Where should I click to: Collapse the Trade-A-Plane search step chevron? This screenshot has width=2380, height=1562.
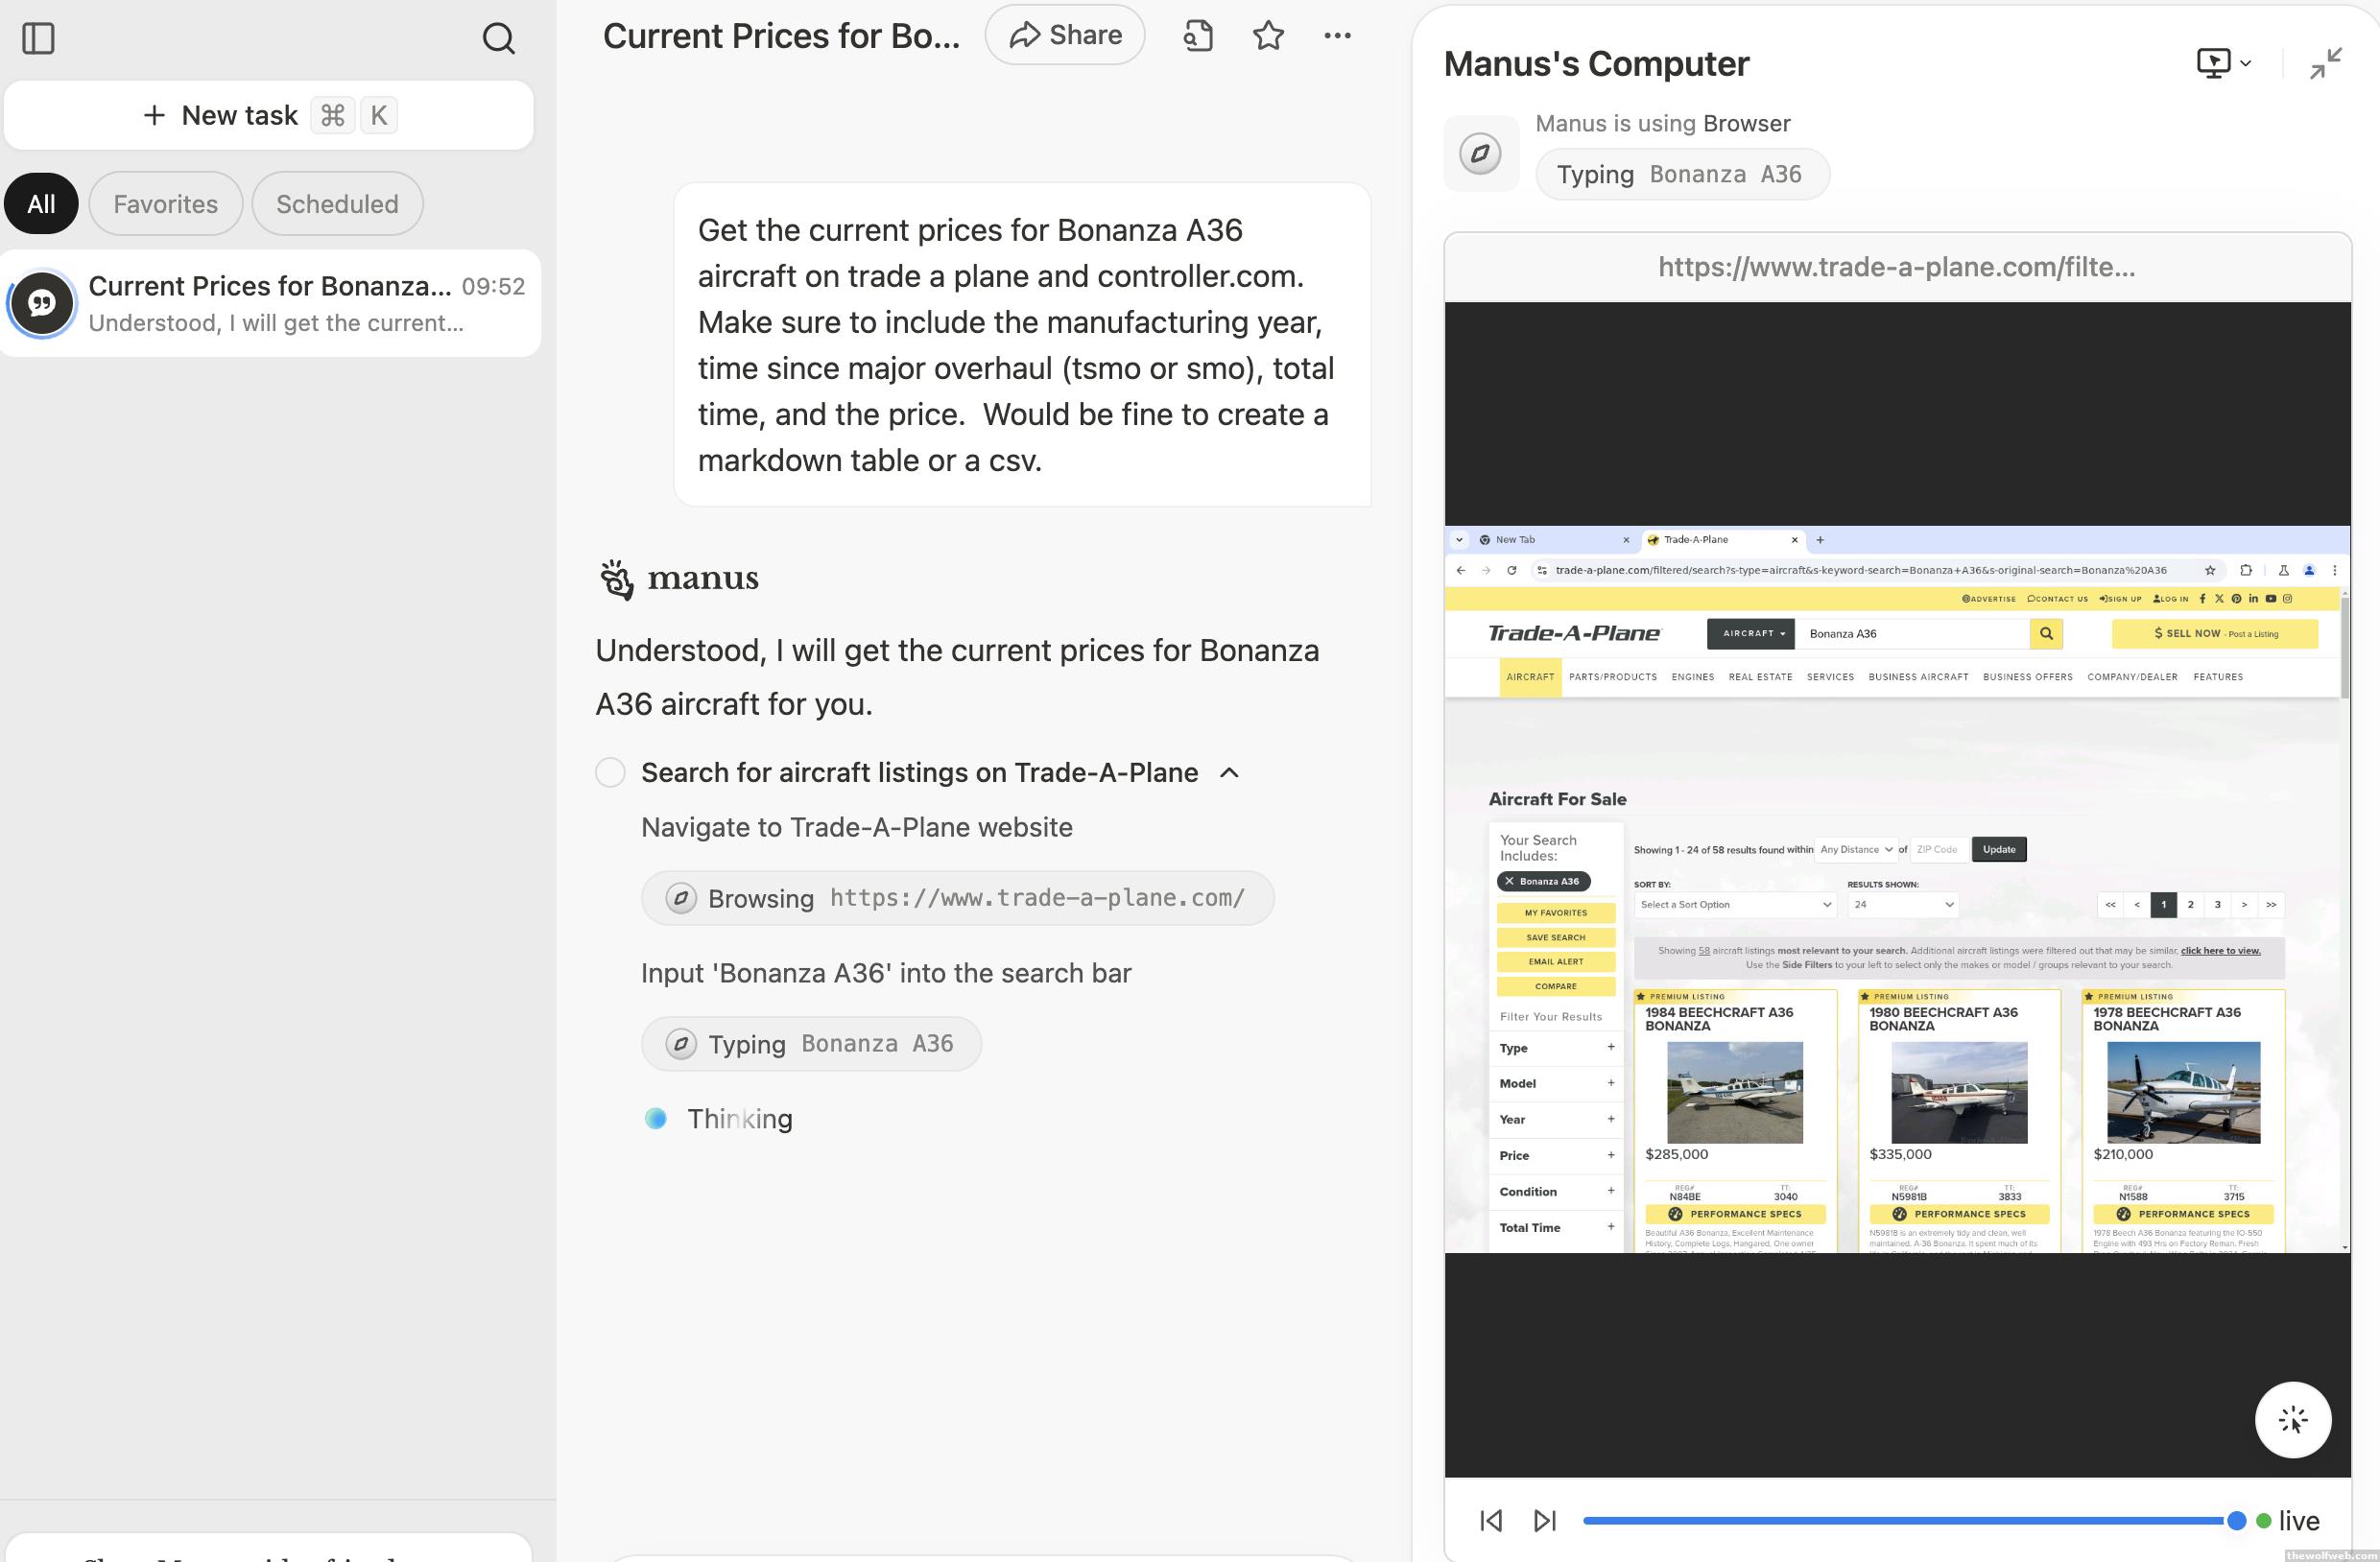coord(1230,772)
